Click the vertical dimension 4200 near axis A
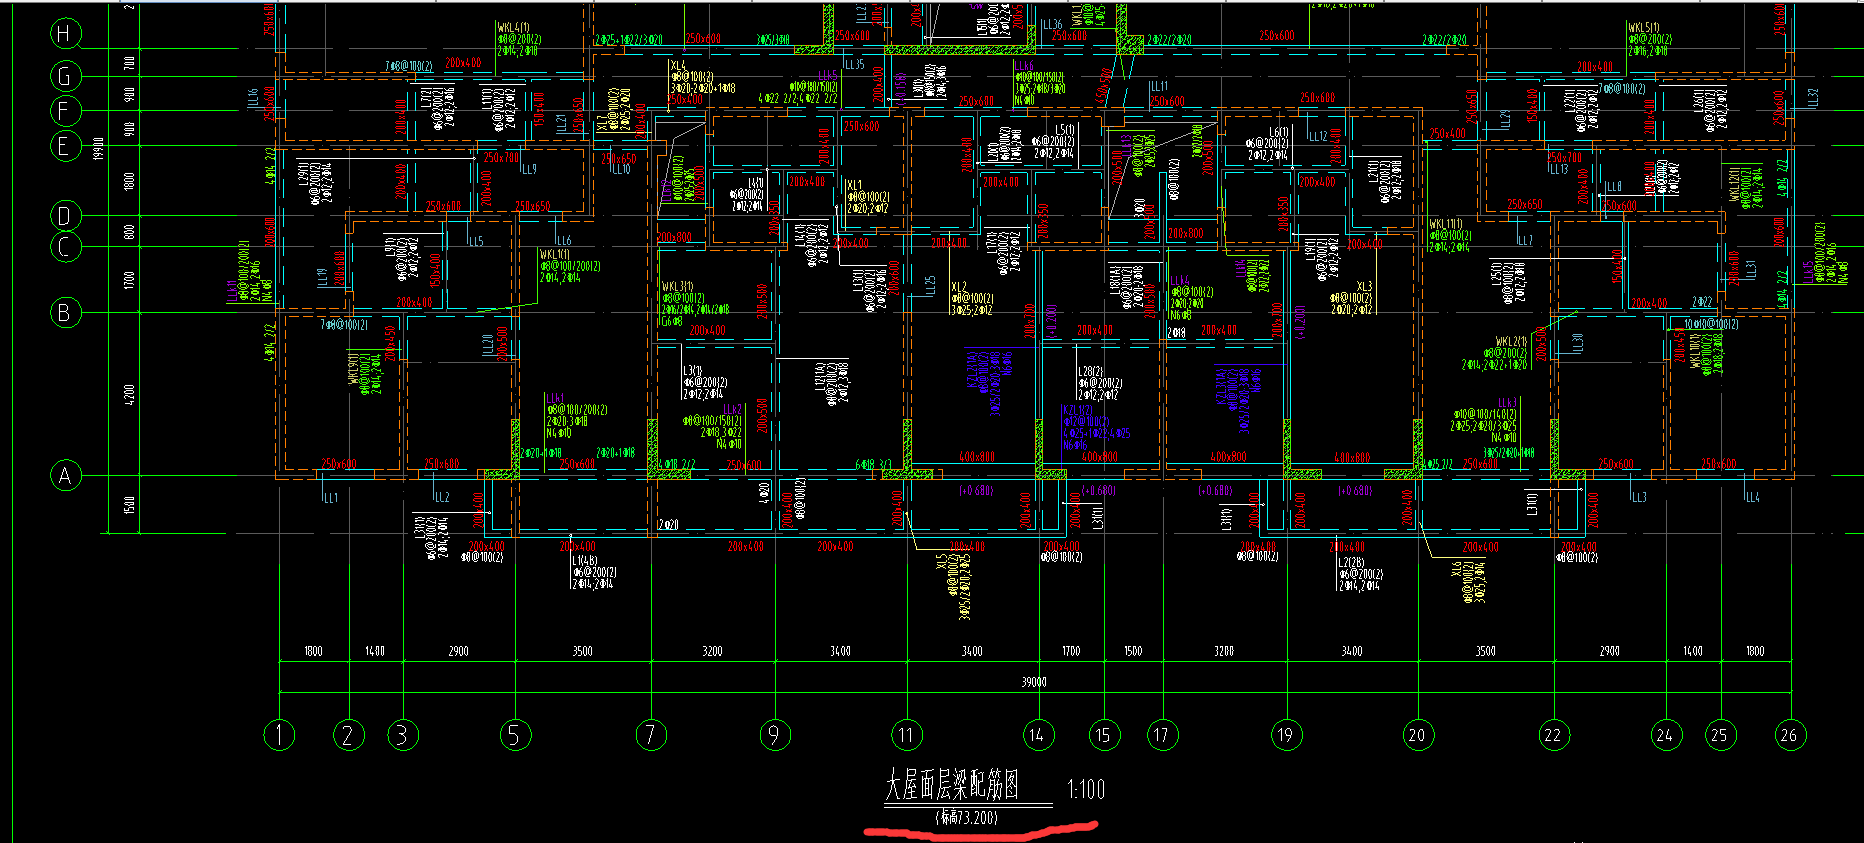Viewport: 1864px width, 843px height. coord(128,394)
